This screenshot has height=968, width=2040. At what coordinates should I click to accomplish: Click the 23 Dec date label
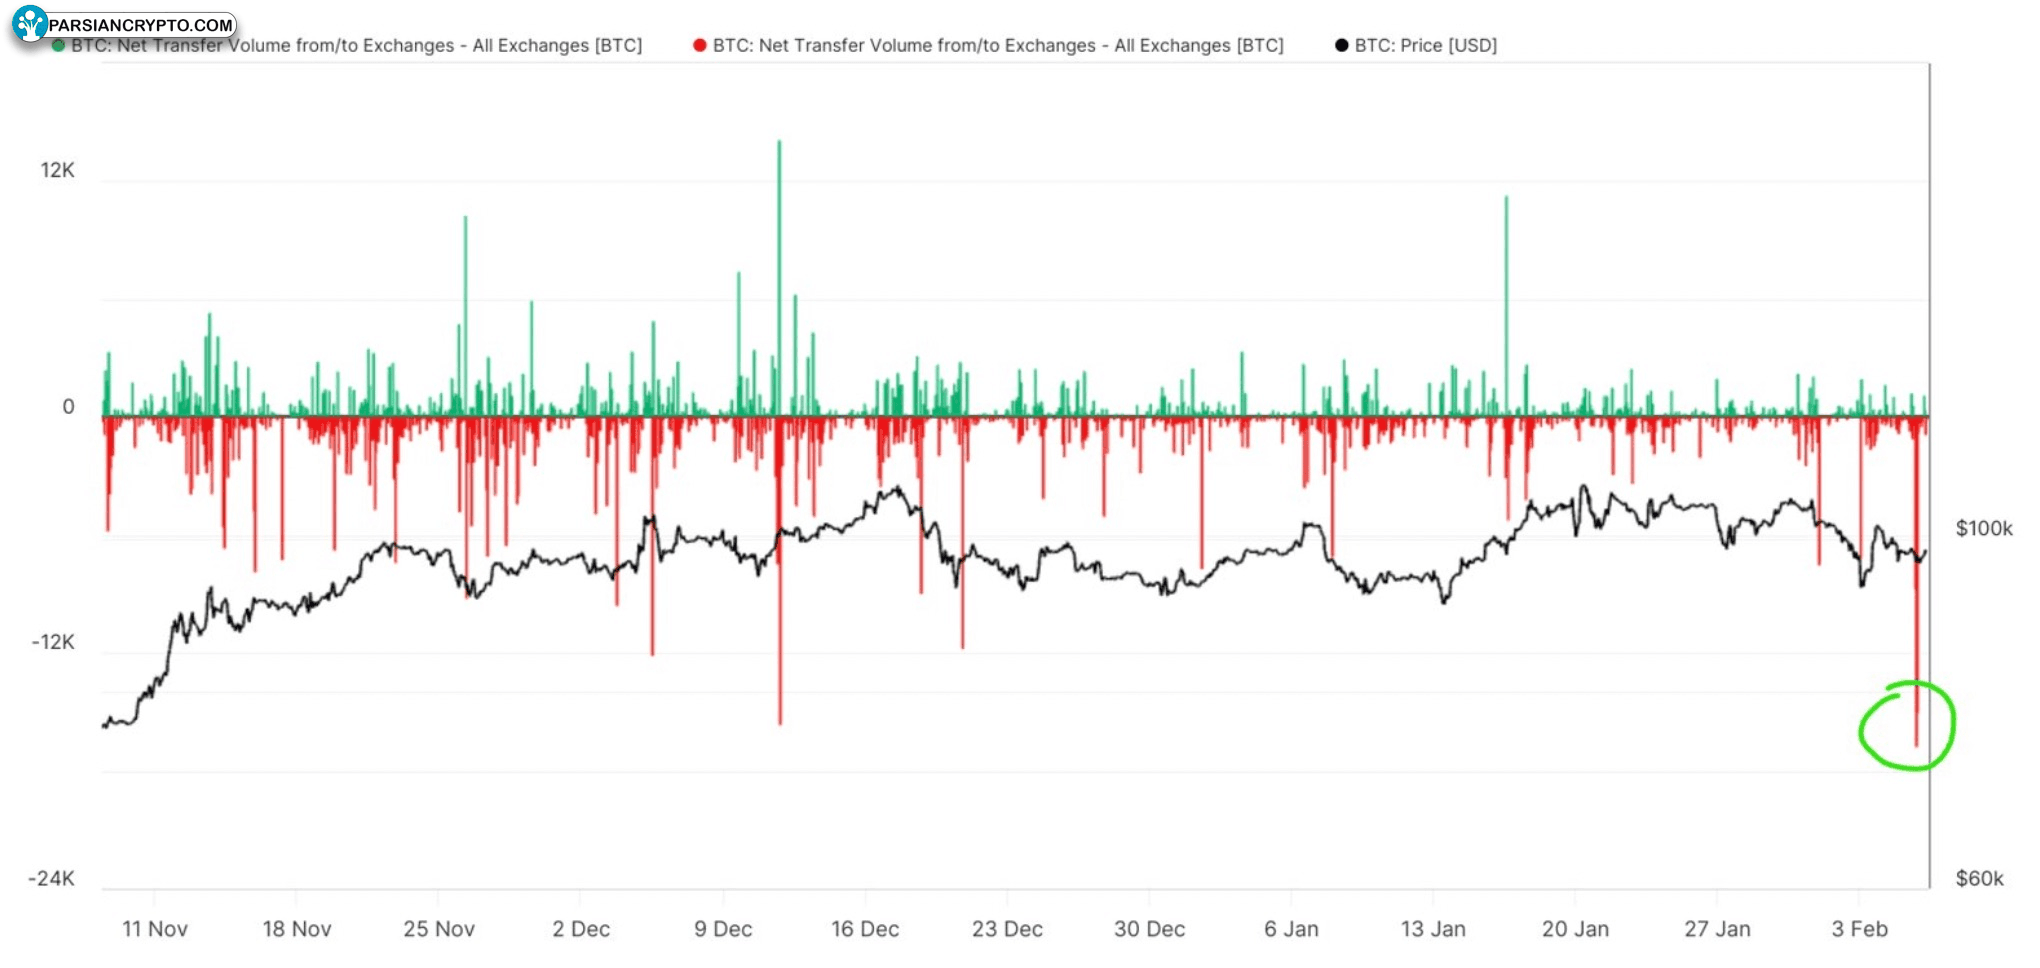coord(1007,929)
